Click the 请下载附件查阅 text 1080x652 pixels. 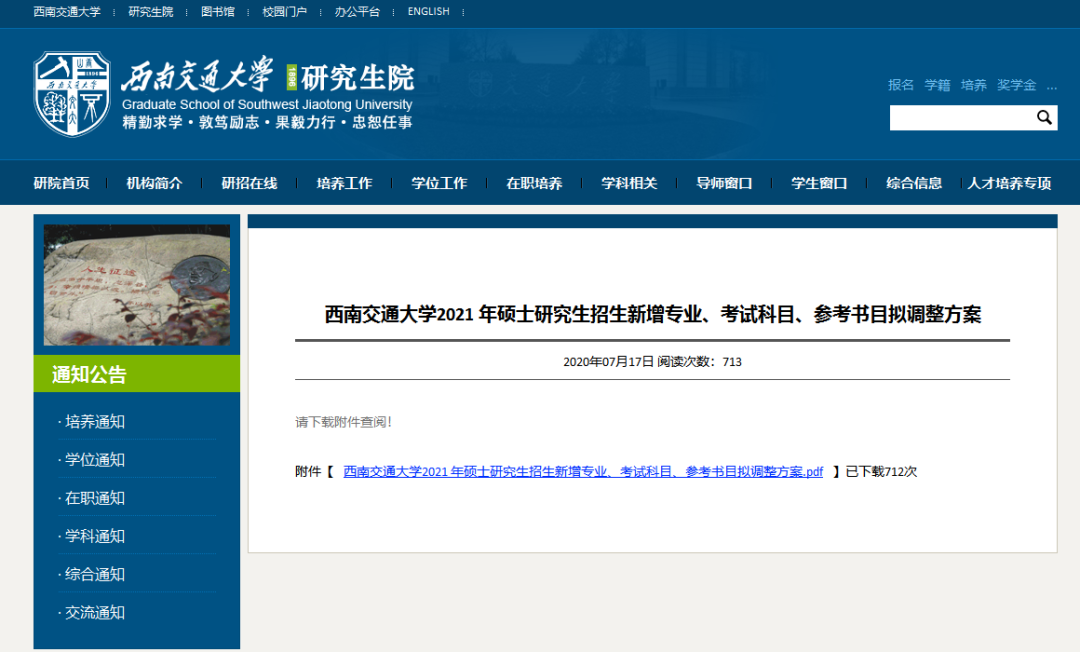(x=344, y=422)
